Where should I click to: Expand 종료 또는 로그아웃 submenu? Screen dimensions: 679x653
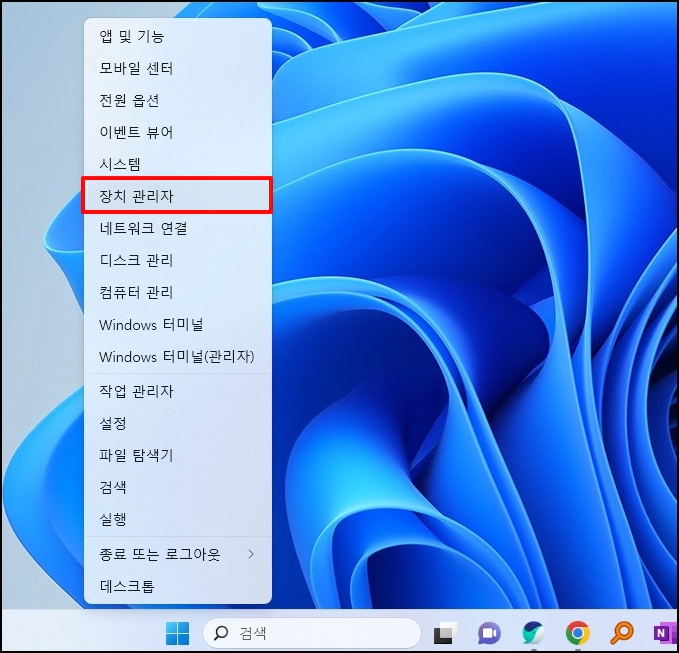pyautogui.click(x=178, y=554)
